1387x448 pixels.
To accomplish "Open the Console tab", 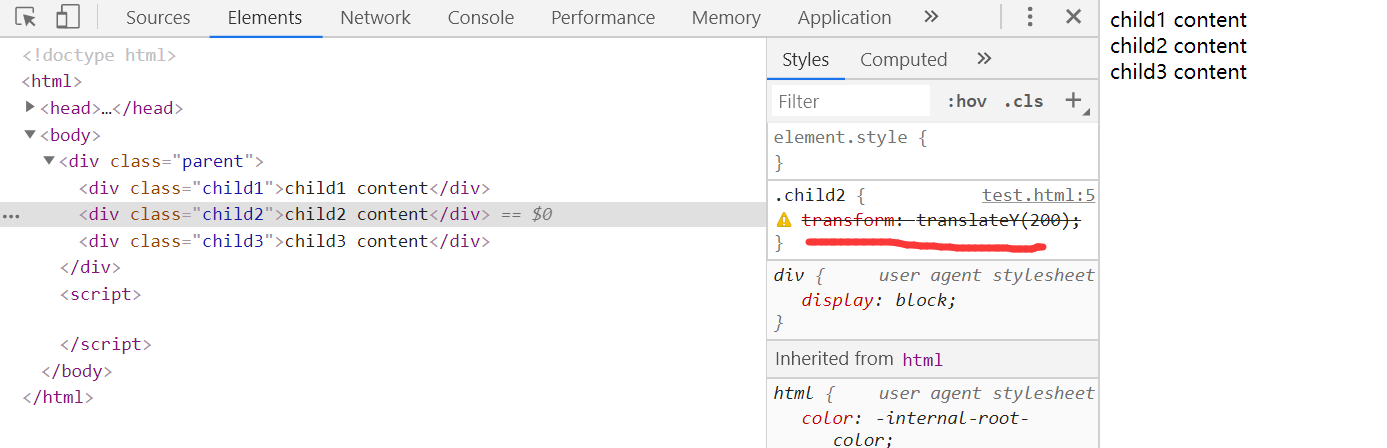I will coord(481,18).
